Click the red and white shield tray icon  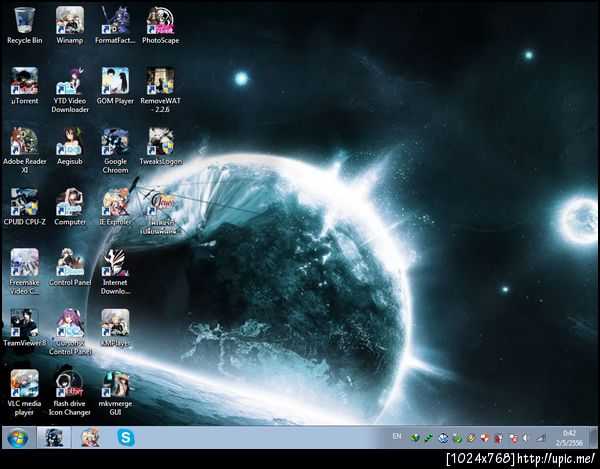[485, 438]
